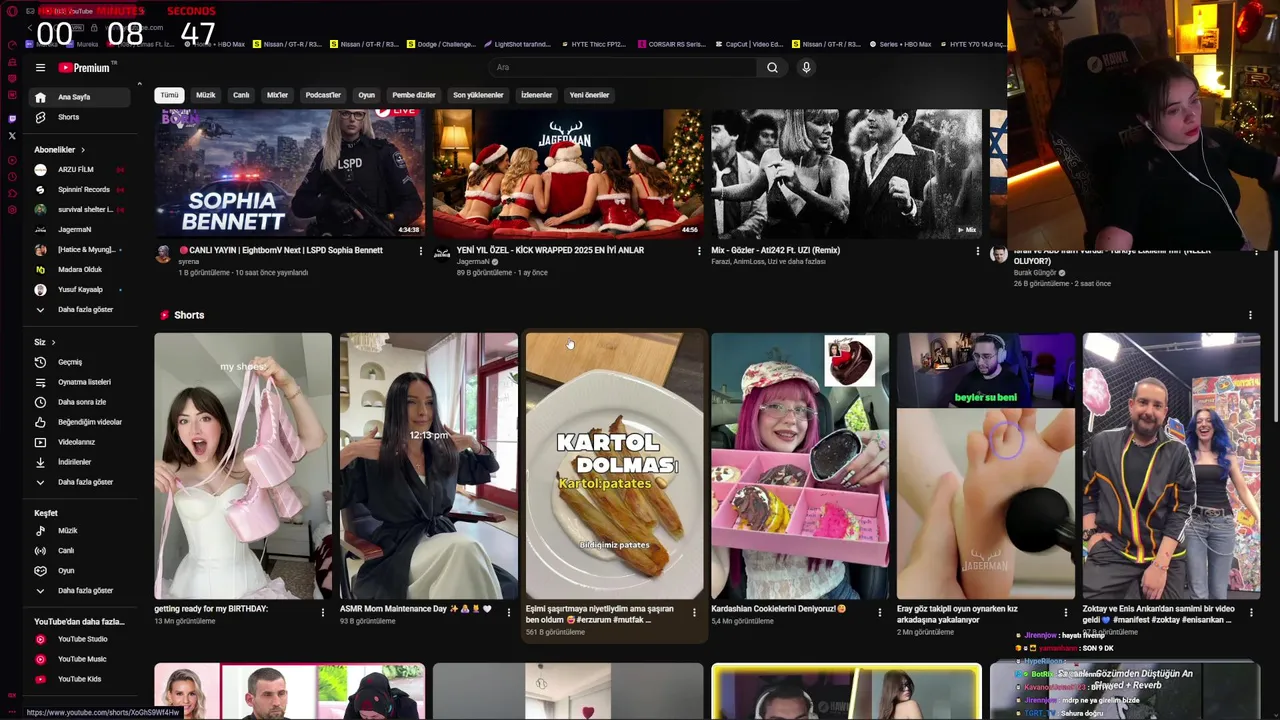Select the Müzik filter chip

coord(206,95)
